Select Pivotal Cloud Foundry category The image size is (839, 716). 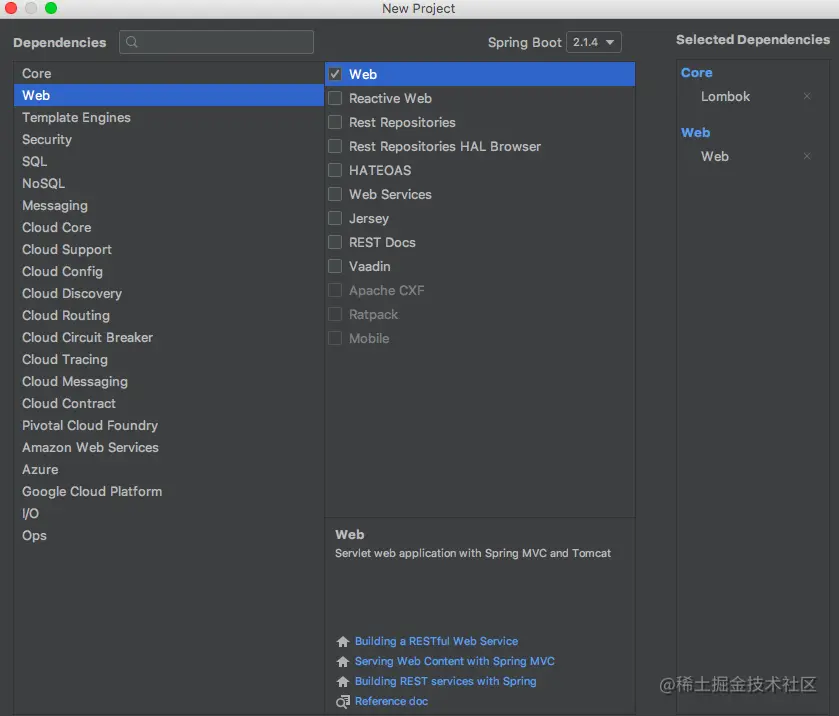tap(169, 425)
